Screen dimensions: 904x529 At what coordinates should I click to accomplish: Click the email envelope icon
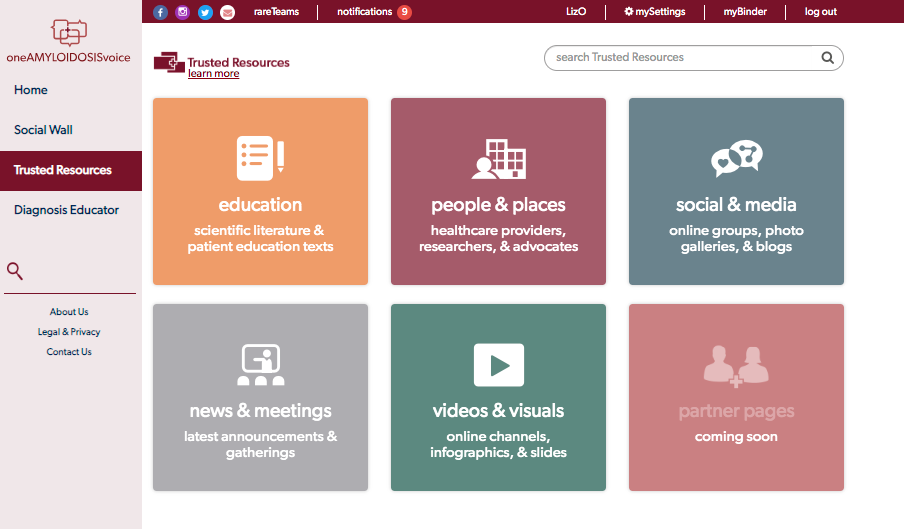click(x=228, y=12)
